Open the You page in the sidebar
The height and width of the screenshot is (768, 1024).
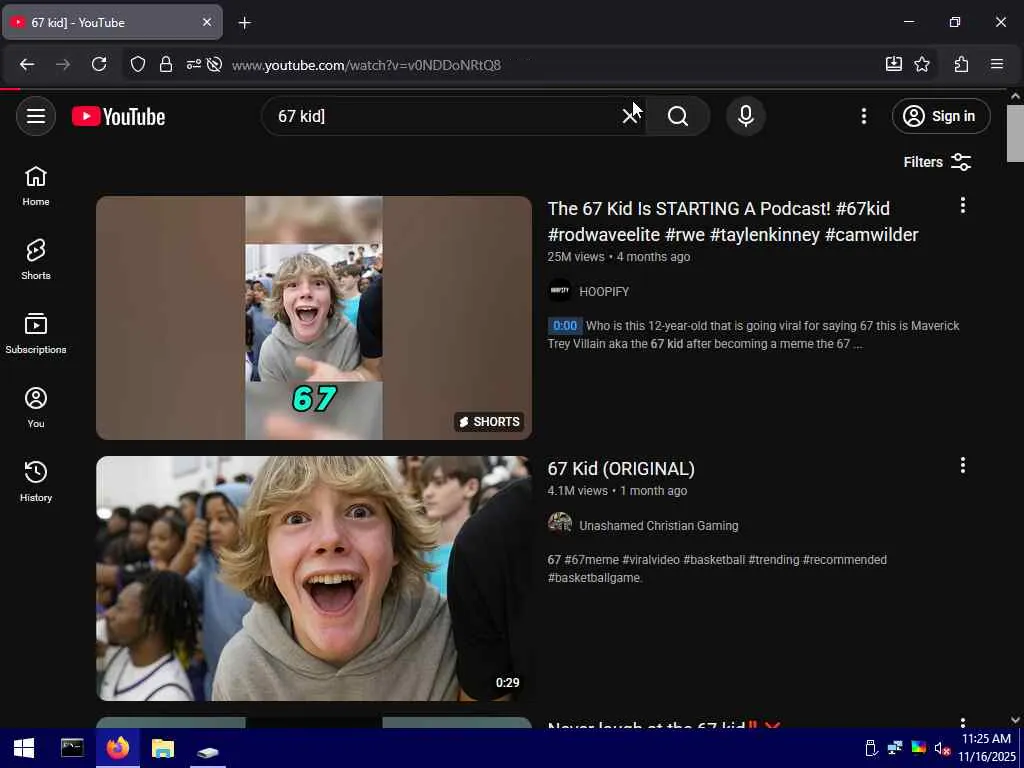point(36,408)
